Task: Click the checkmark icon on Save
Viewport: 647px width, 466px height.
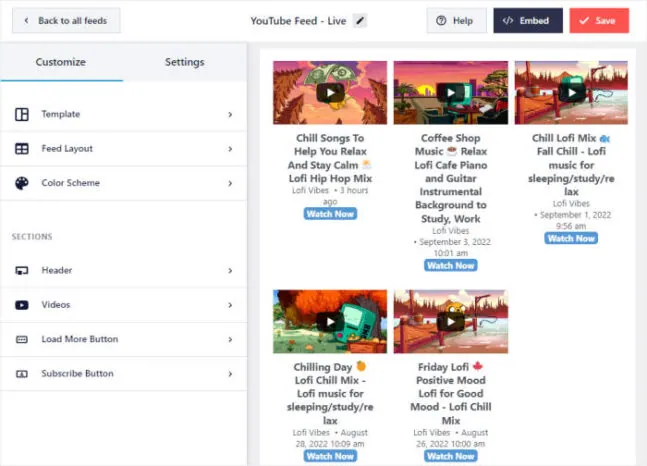Action: 584,21
